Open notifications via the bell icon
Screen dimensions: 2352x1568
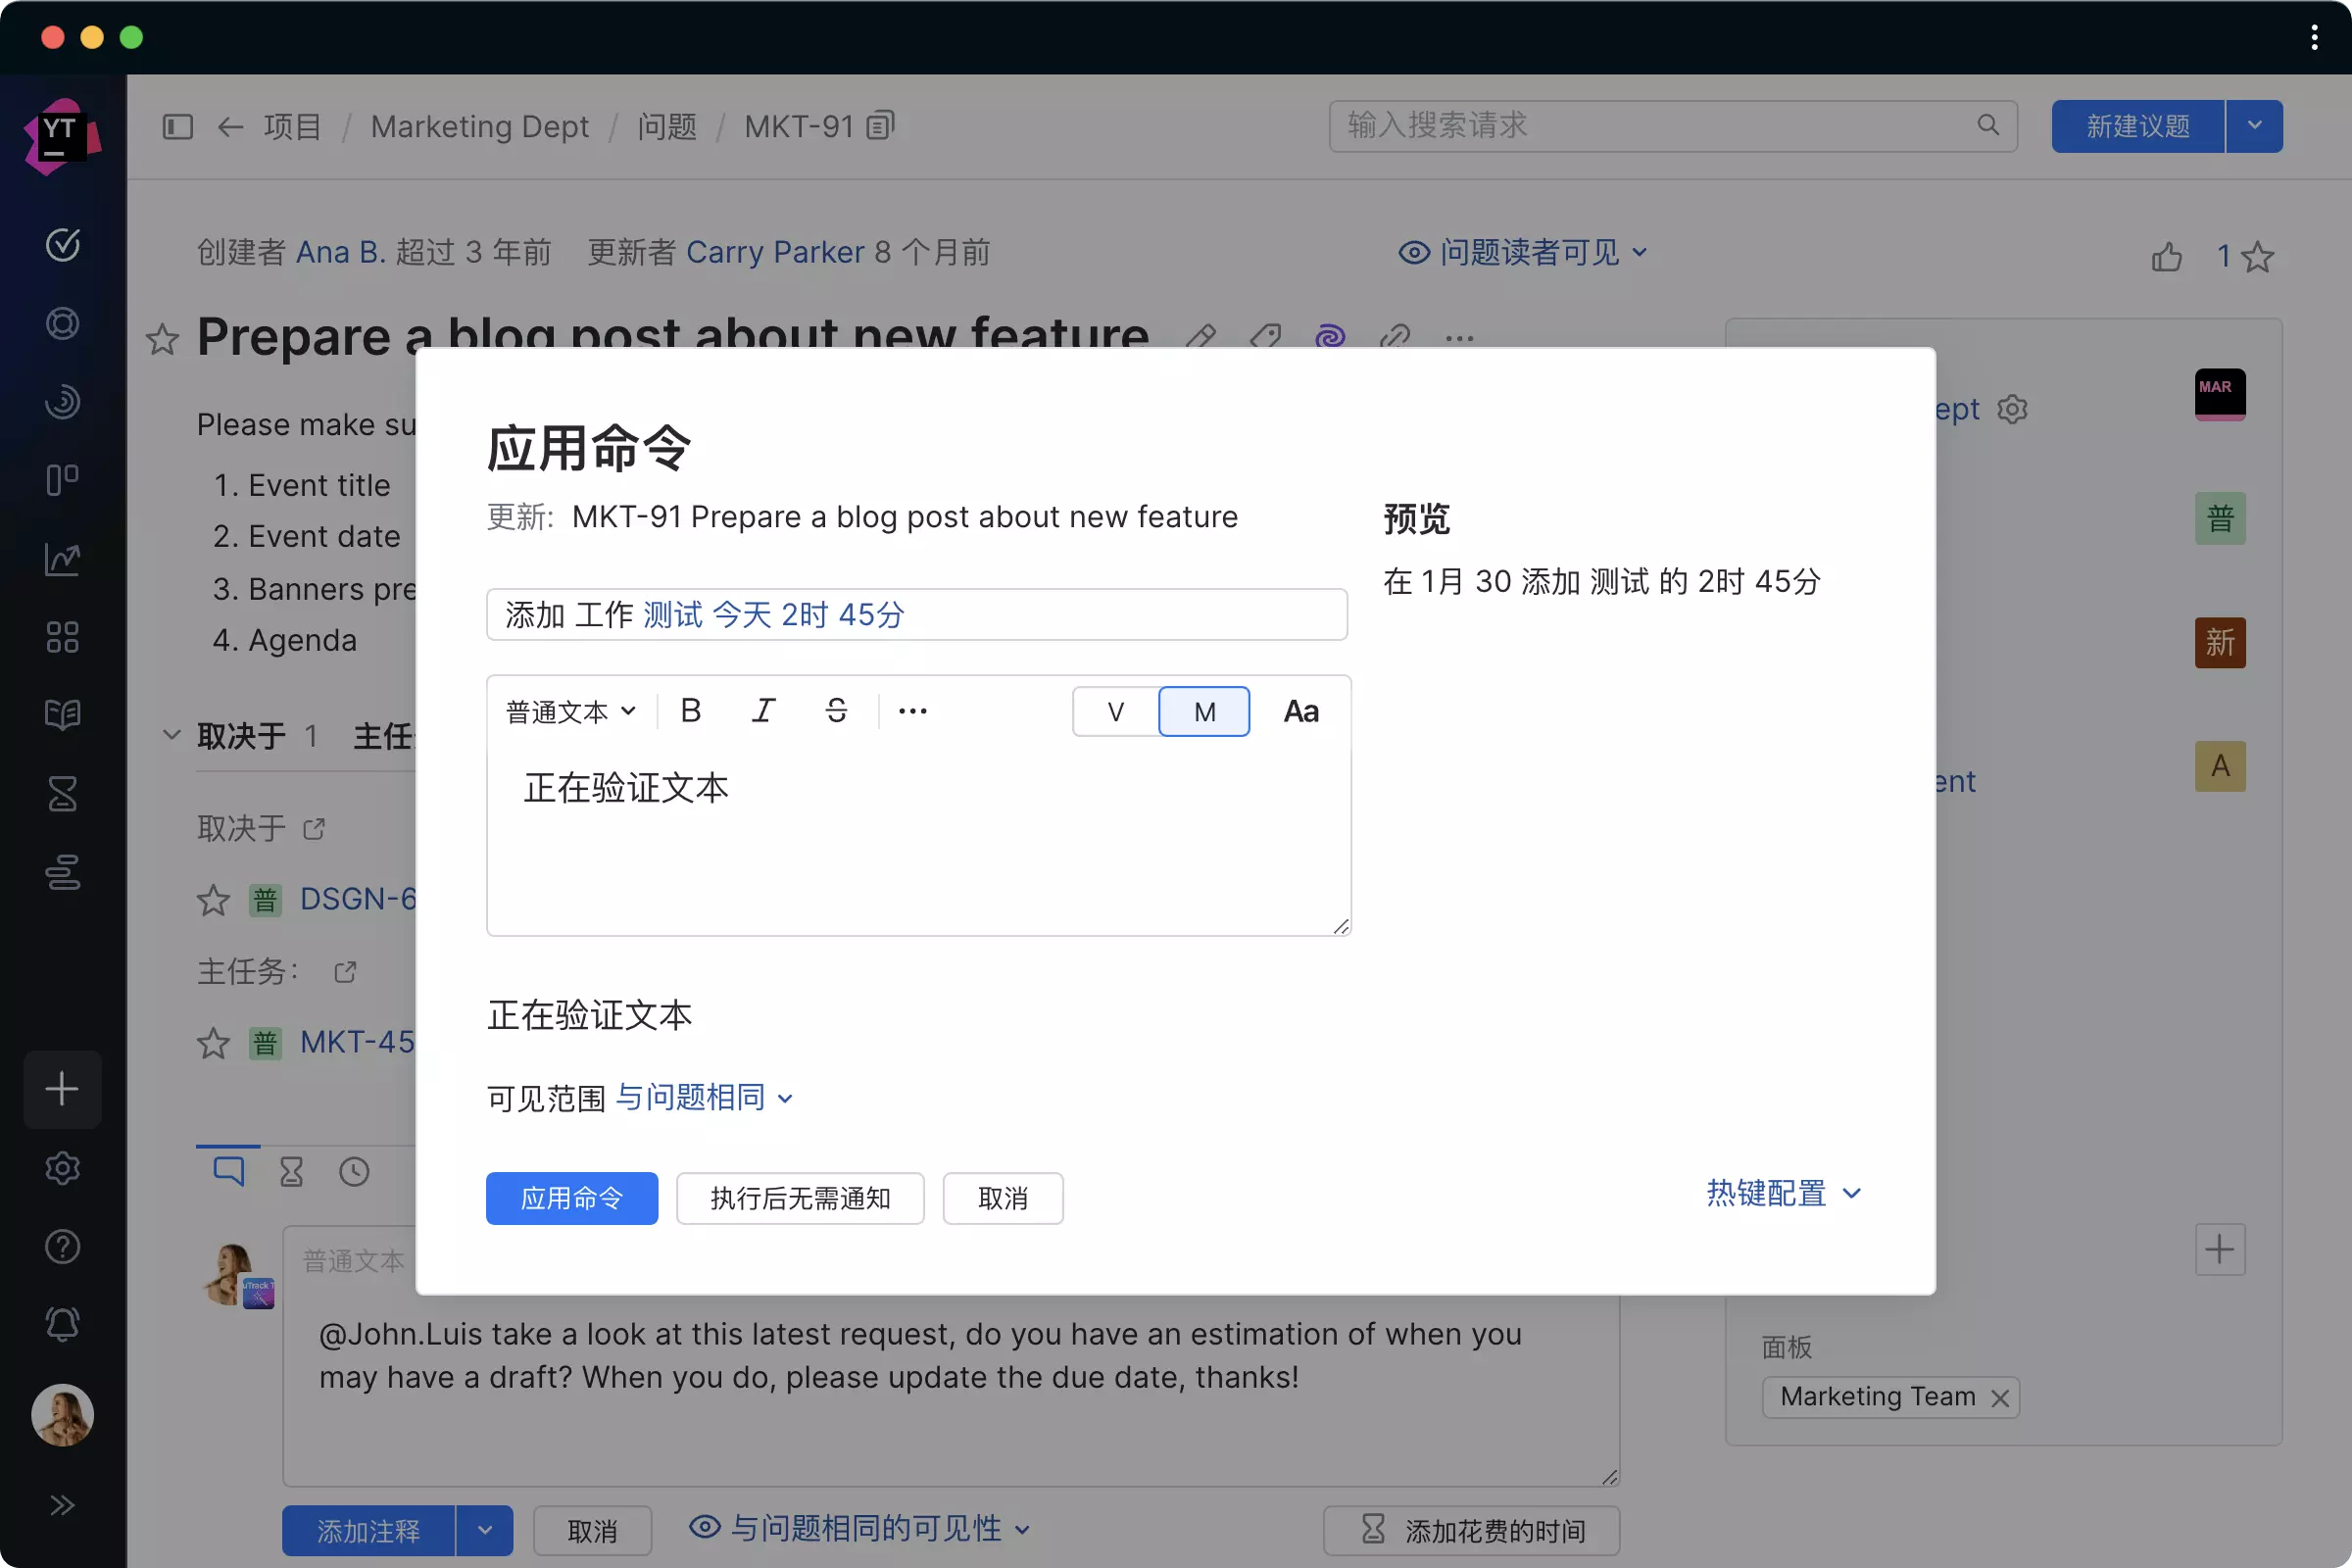[62, 1324]
